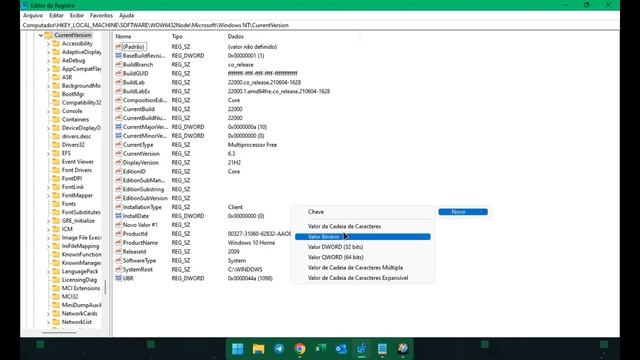Open the Ajuda menu

[x=126, y=16]
